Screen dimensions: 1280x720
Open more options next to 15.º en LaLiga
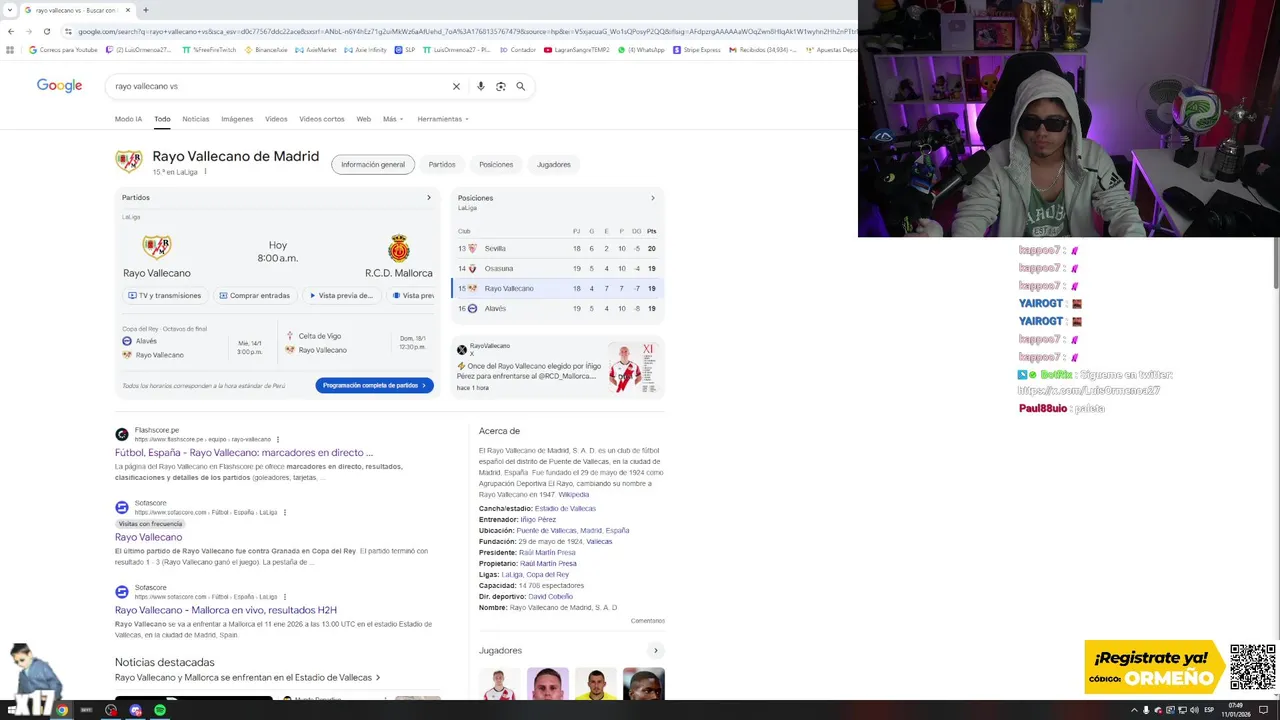tap(205, 172)
